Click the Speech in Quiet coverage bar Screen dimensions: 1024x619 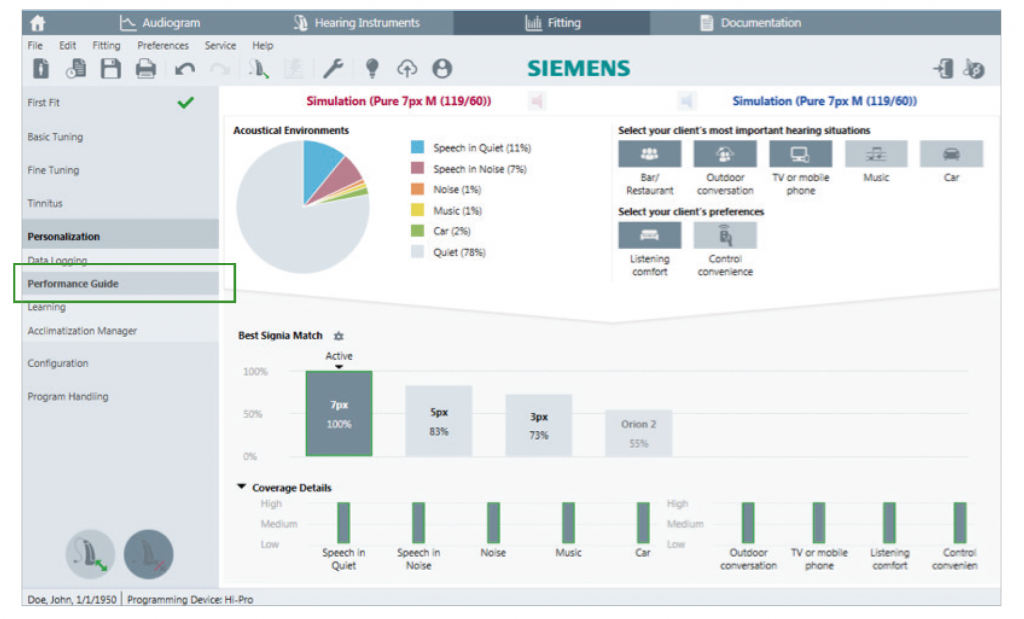pyautogui.click(x=344, y=522)
